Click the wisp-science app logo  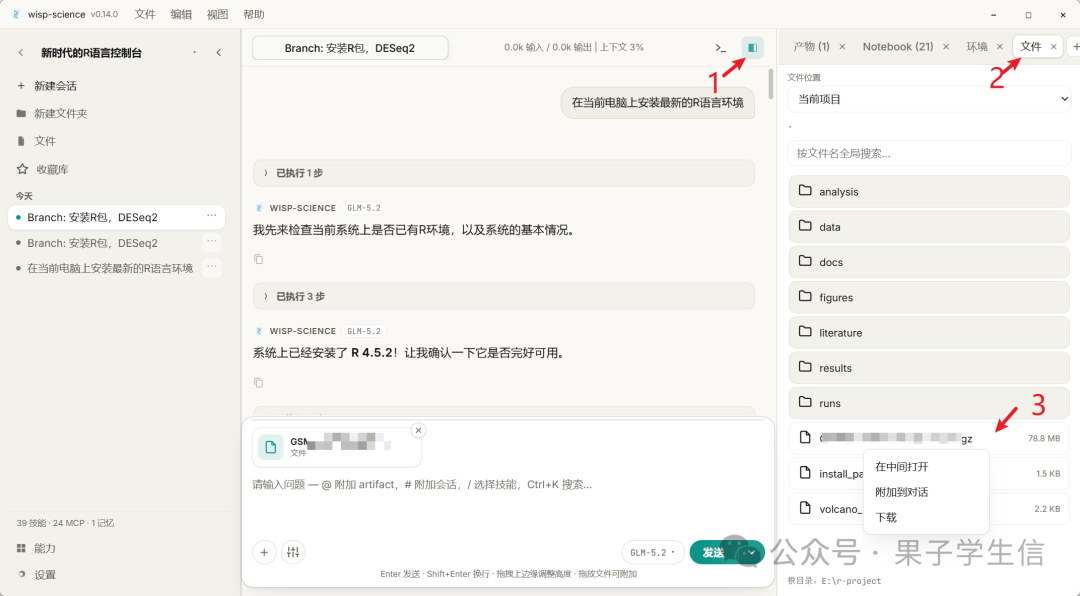point(16,14)
